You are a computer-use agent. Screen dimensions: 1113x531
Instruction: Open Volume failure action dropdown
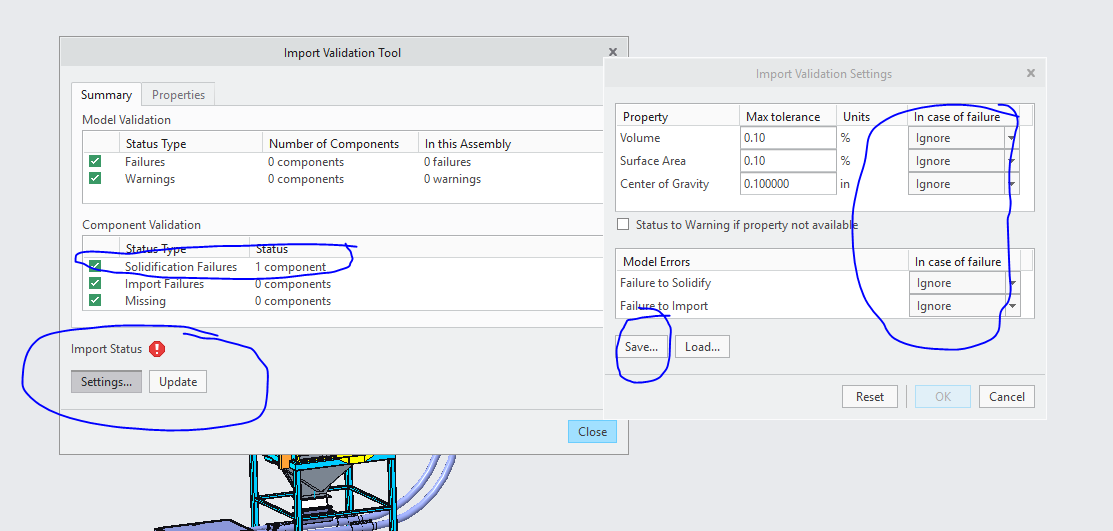(x=1012, y=138)
